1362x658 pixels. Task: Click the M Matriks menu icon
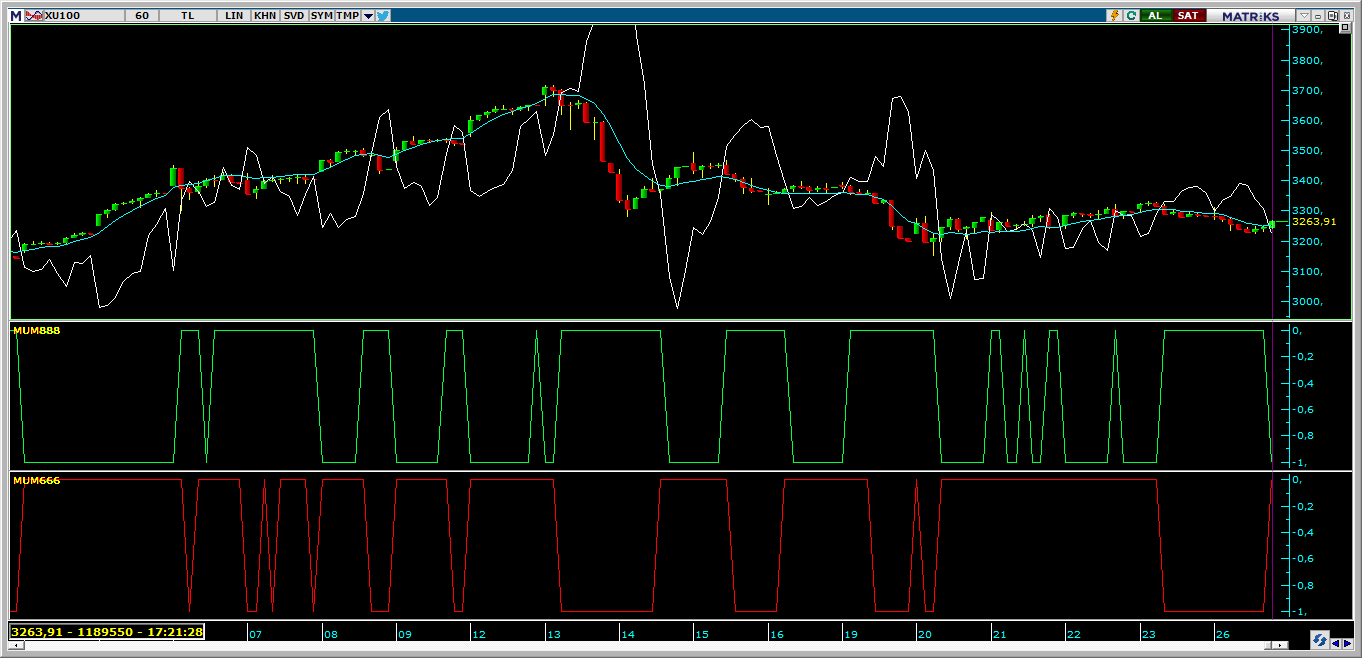tap(15, 16)
